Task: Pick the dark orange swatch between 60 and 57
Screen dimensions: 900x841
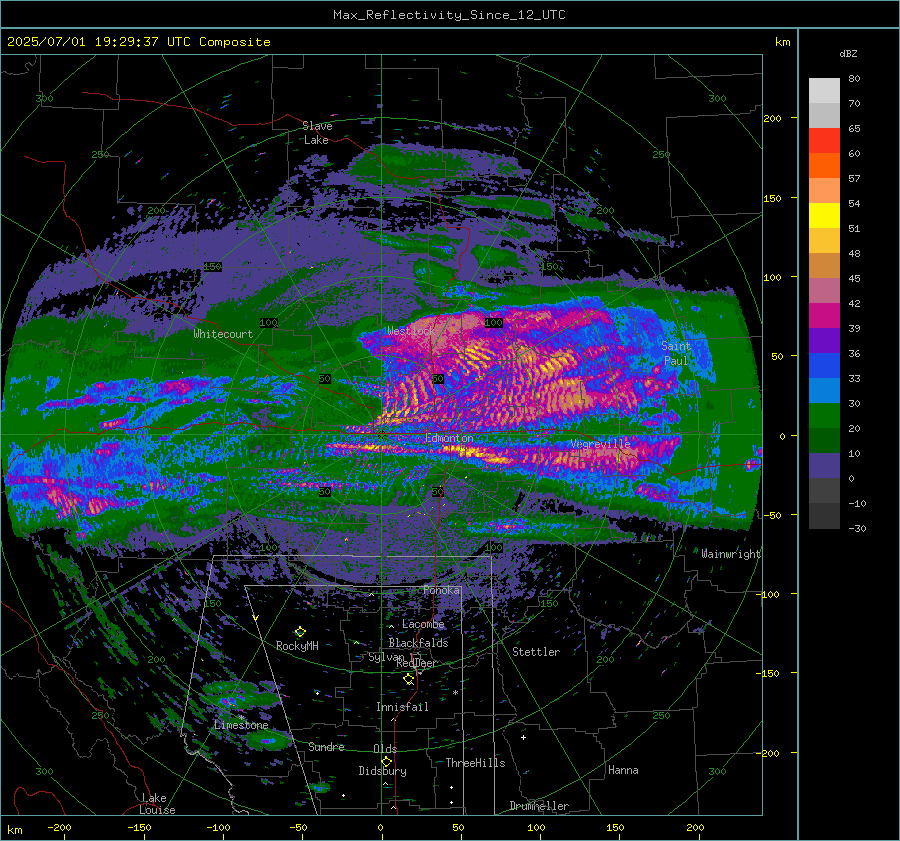Action: [824, 165]
